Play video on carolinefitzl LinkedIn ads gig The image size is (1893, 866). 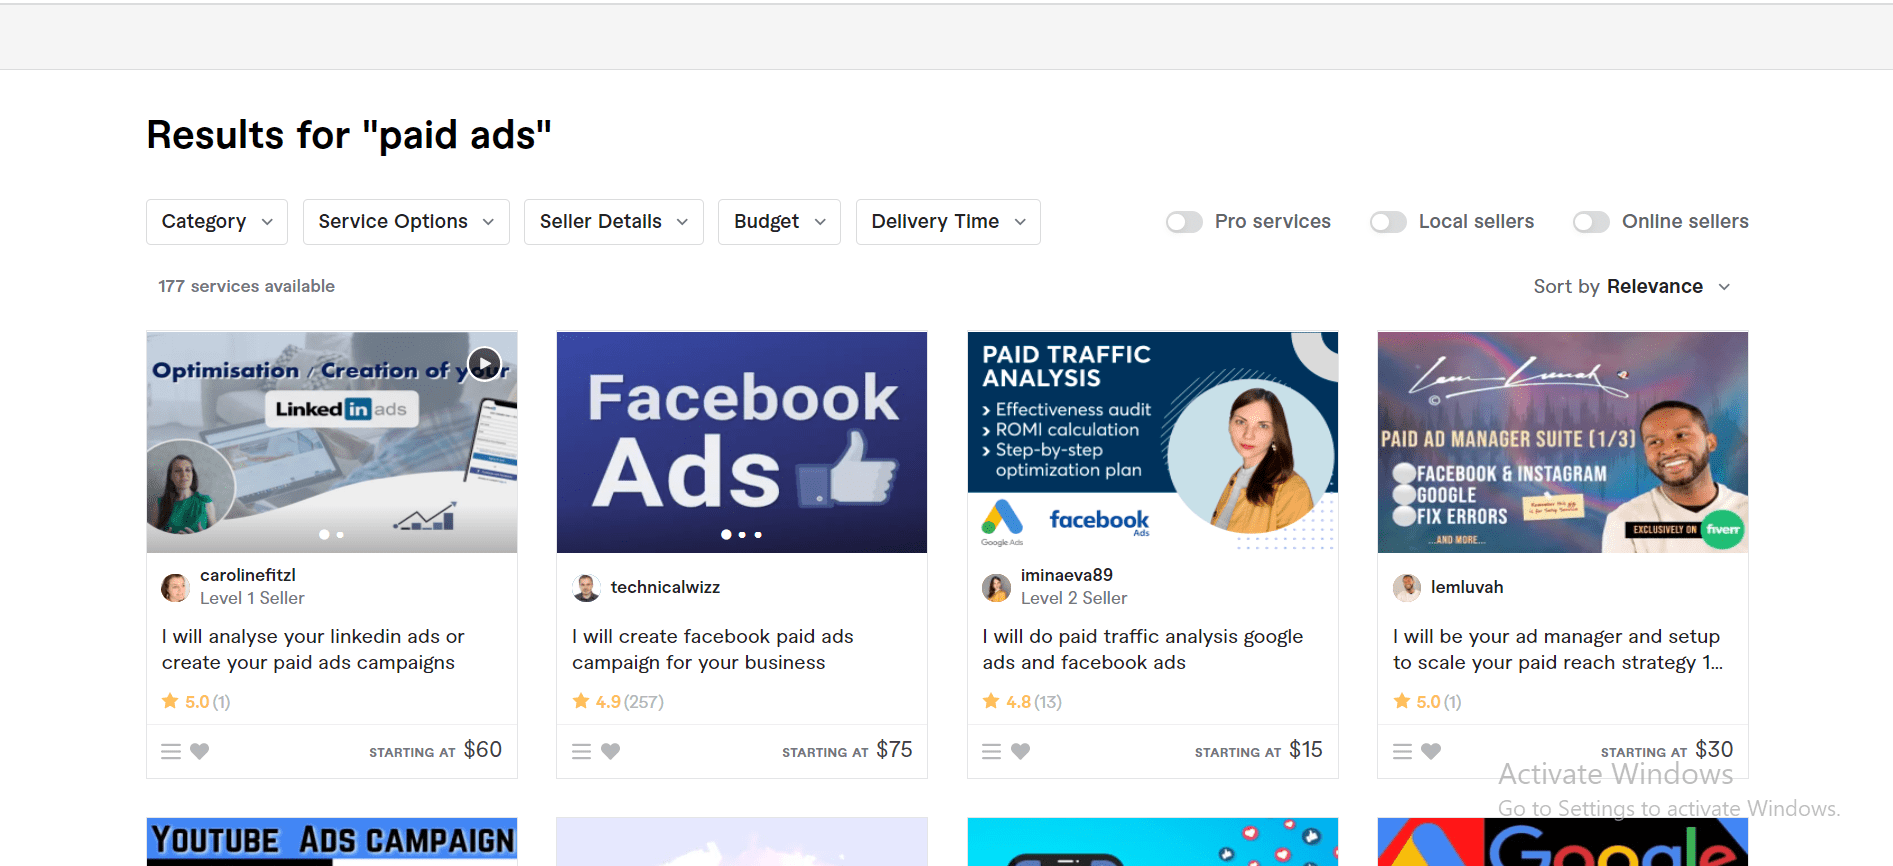(484, 363)
